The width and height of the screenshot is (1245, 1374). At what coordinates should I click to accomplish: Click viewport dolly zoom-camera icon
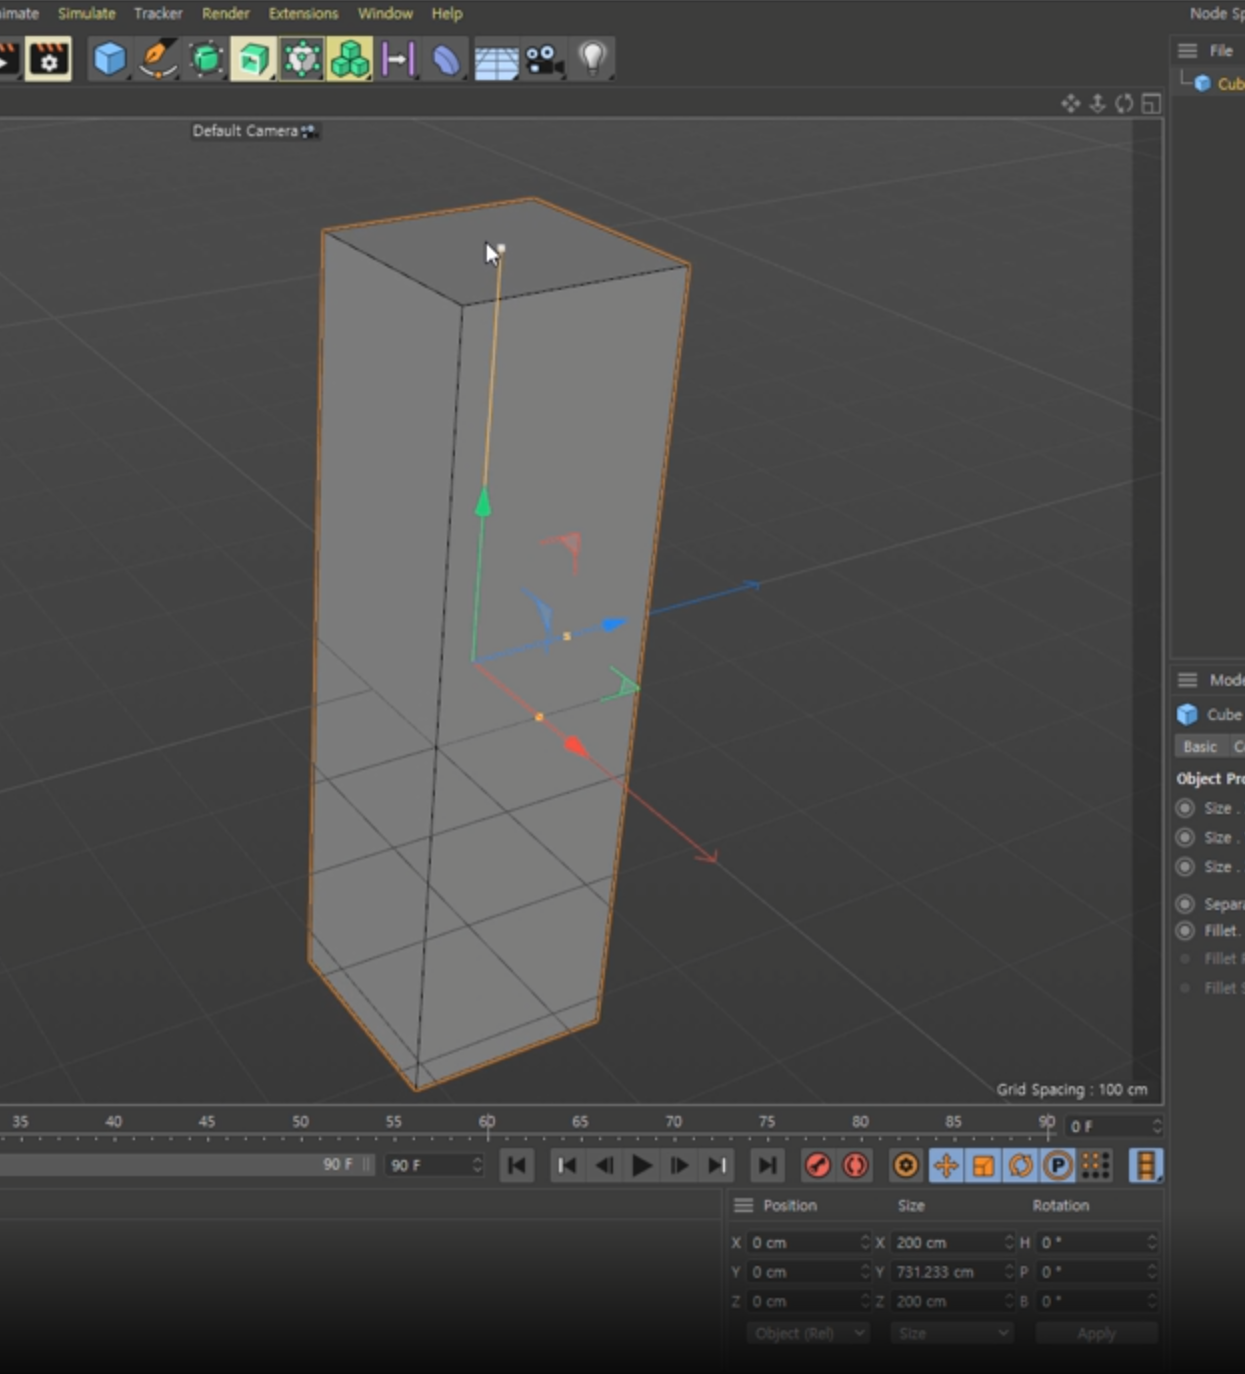(x=1097, y=104)
